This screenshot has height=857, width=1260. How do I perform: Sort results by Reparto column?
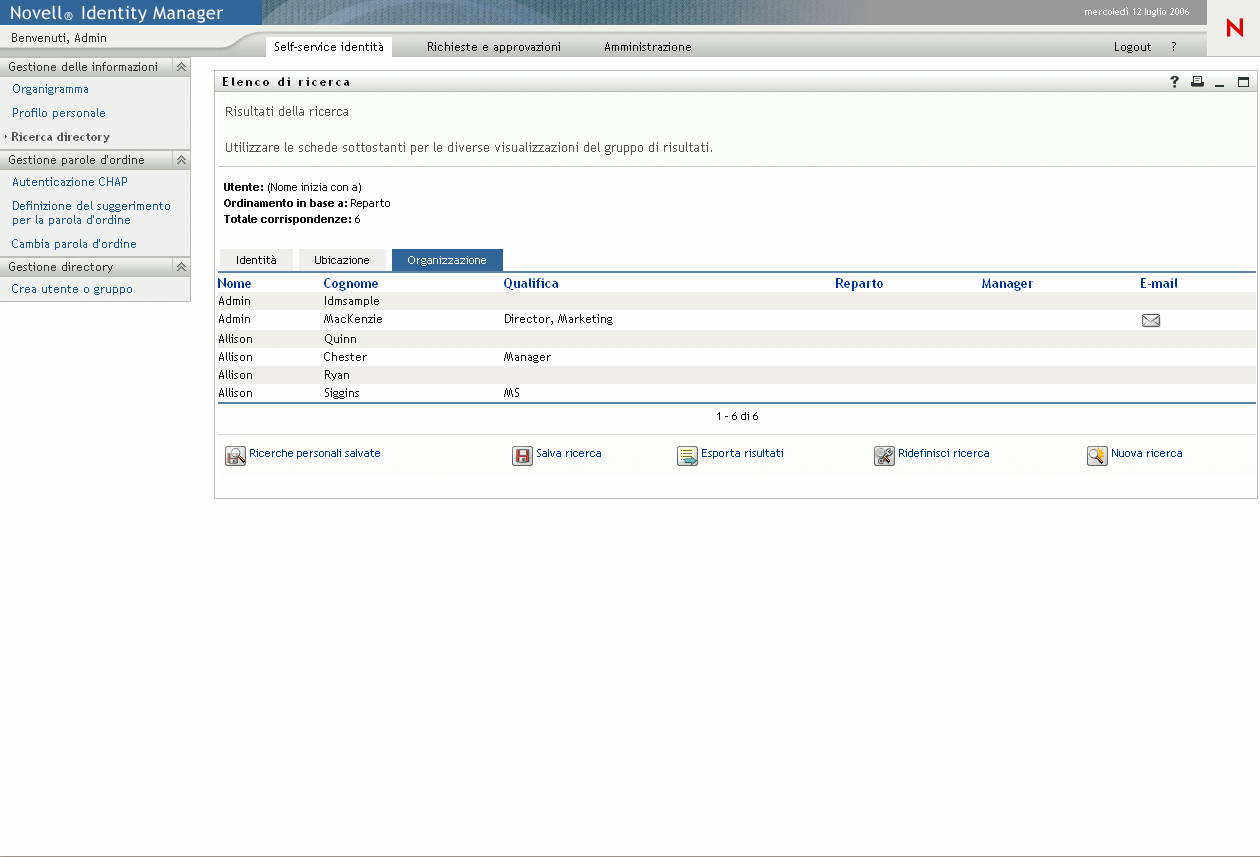859,284
